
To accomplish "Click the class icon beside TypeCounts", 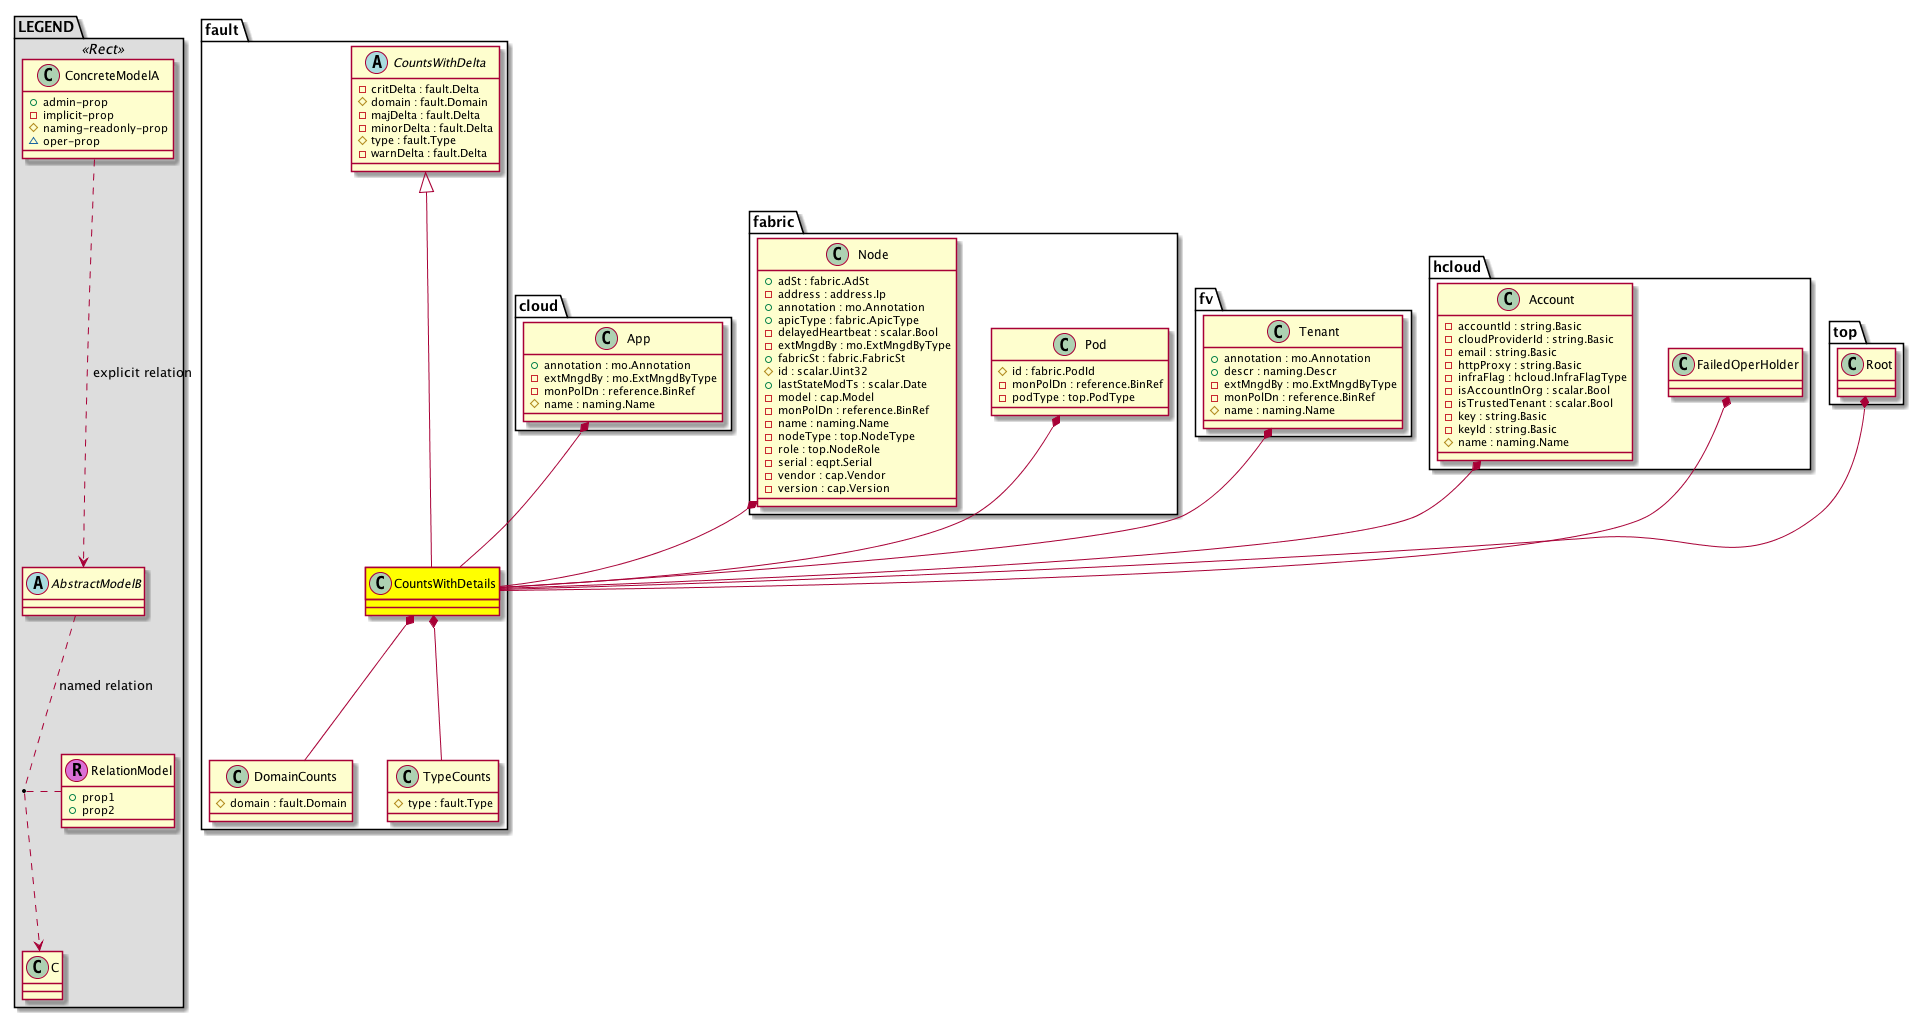I will [x=408, y=776].
